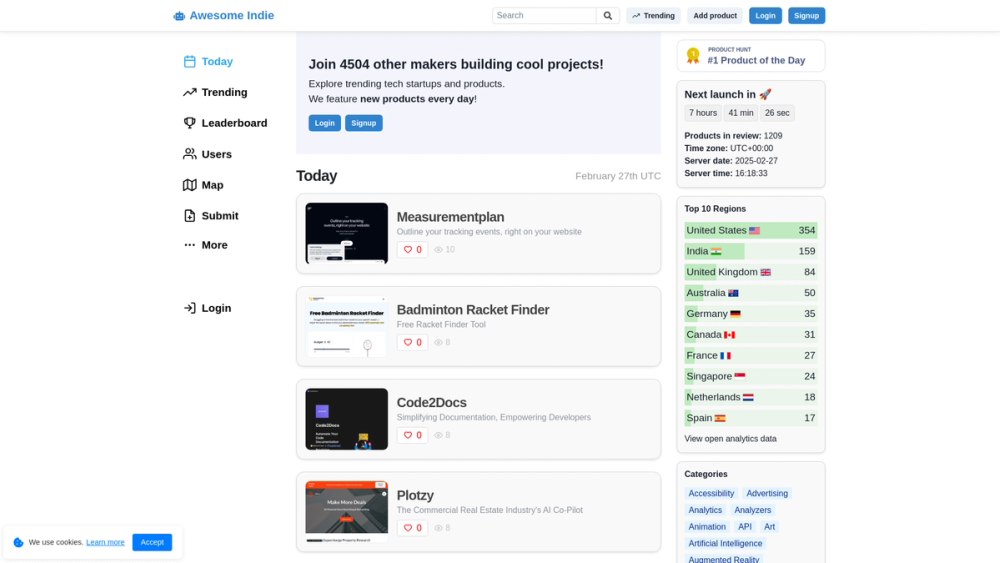Click the Login button in top bar
This screenshot has height=563, width=1000.
[765, 15]
